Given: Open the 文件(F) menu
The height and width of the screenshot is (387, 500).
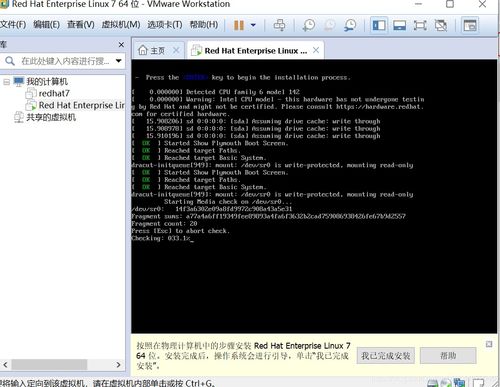Looking at the screenshot, I should point(13,25).
